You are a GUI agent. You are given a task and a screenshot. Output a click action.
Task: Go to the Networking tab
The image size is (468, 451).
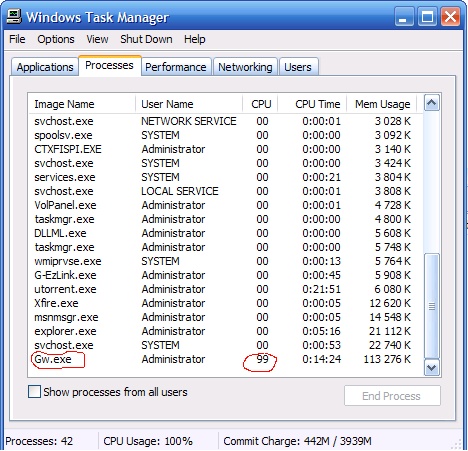[245, 67]
